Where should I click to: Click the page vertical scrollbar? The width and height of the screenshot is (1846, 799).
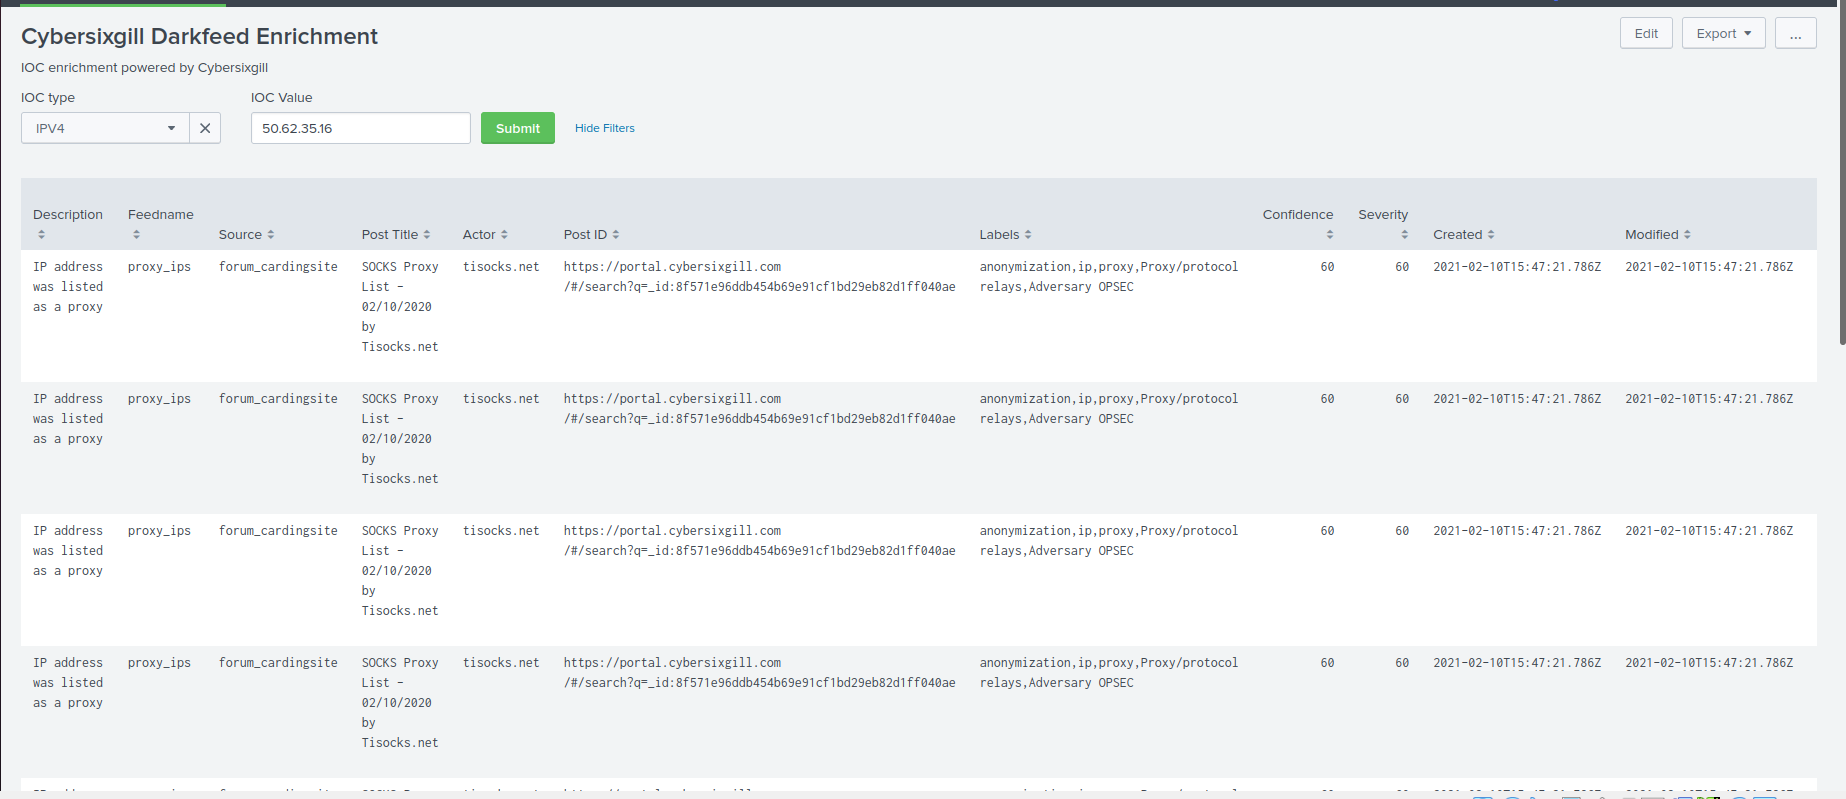tap(1842, 175)
